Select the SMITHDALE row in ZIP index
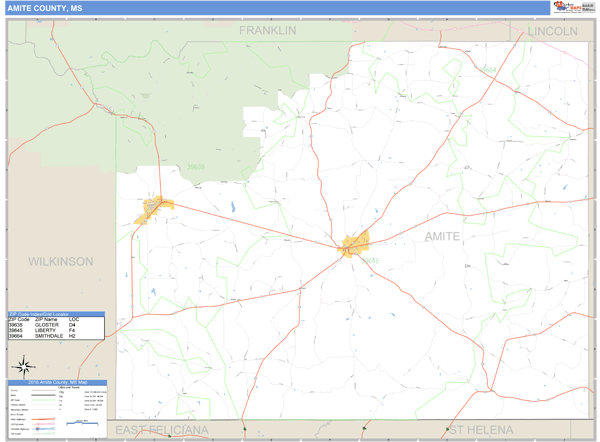The height and width of the screenshot is (442, 600). click(49, 337)
